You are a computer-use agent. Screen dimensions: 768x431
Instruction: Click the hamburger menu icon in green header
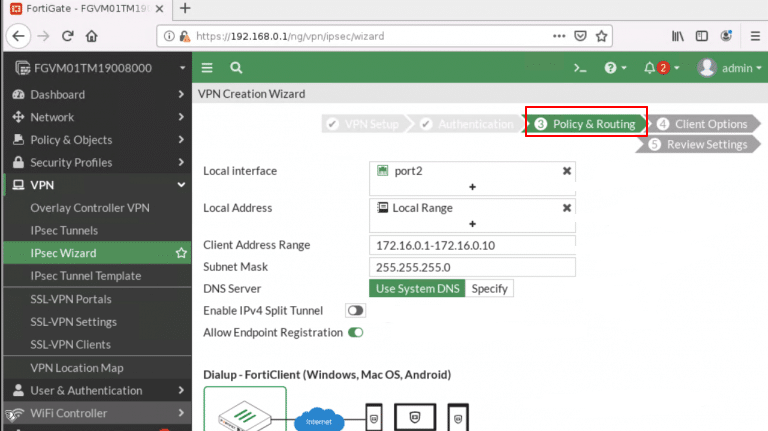tap(207, 68)
